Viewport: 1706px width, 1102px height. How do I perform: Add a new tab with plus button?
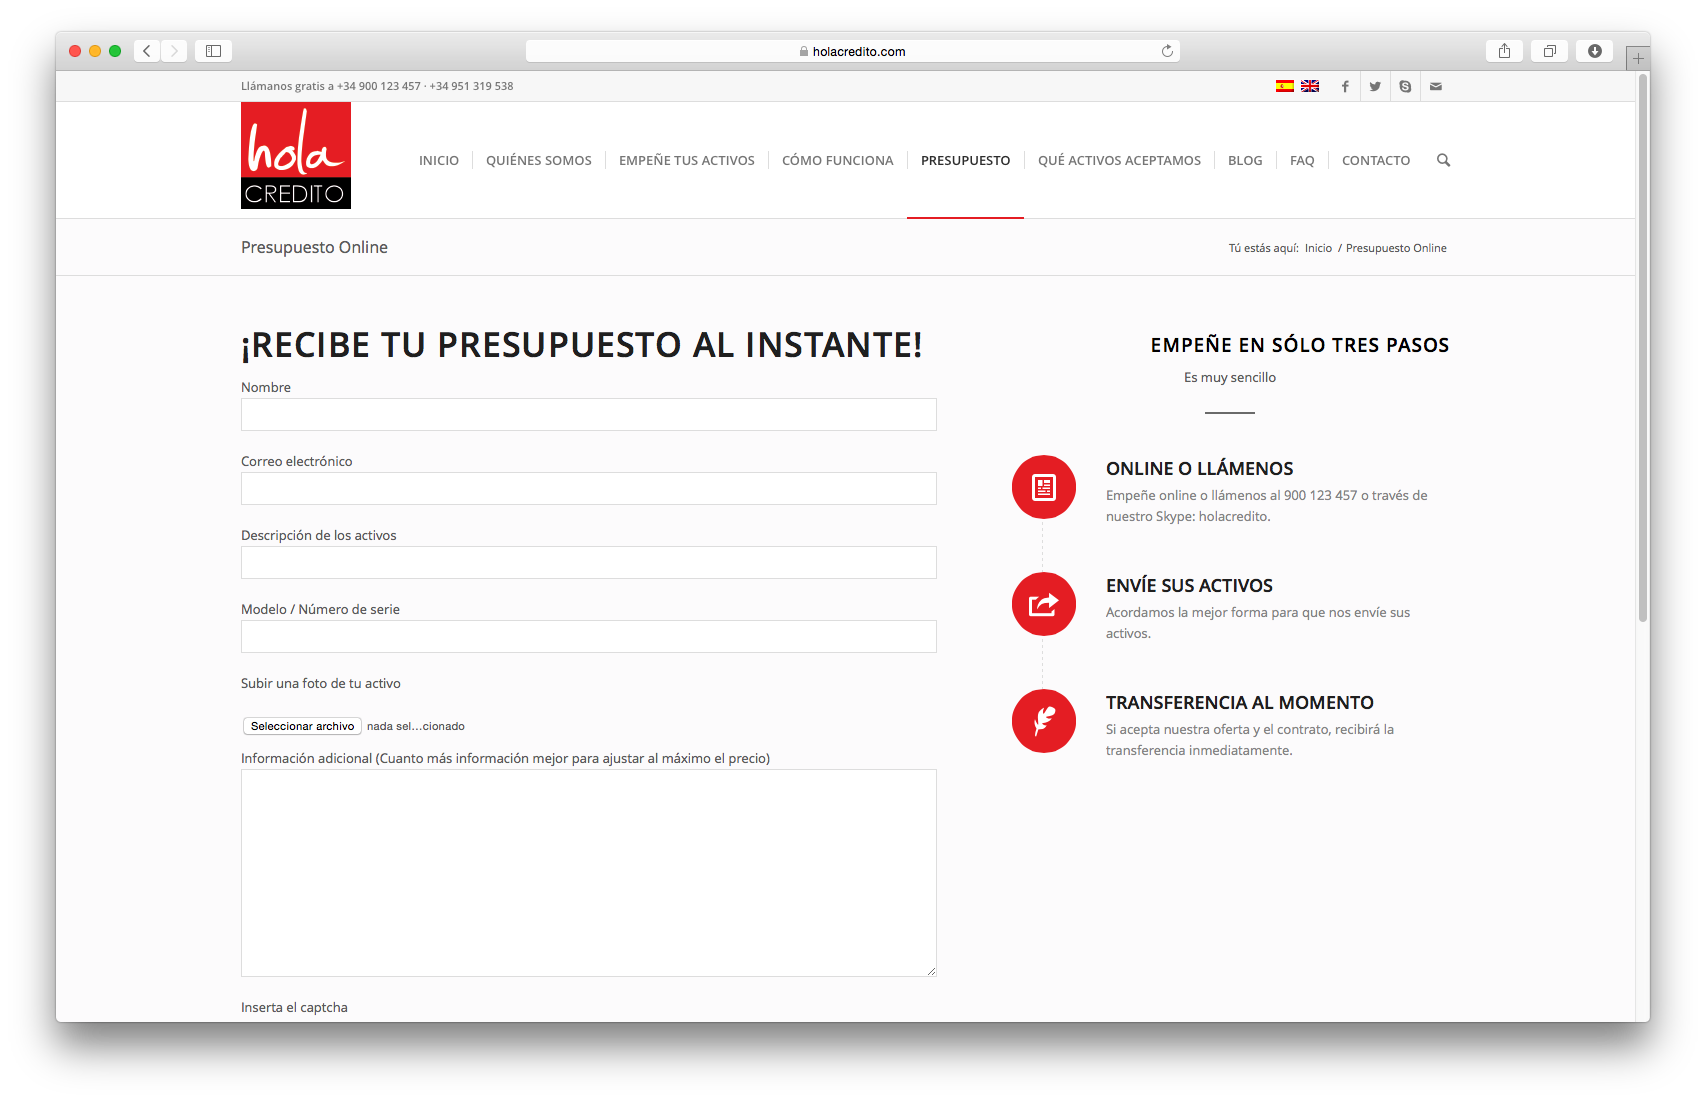click(1638, 58)
